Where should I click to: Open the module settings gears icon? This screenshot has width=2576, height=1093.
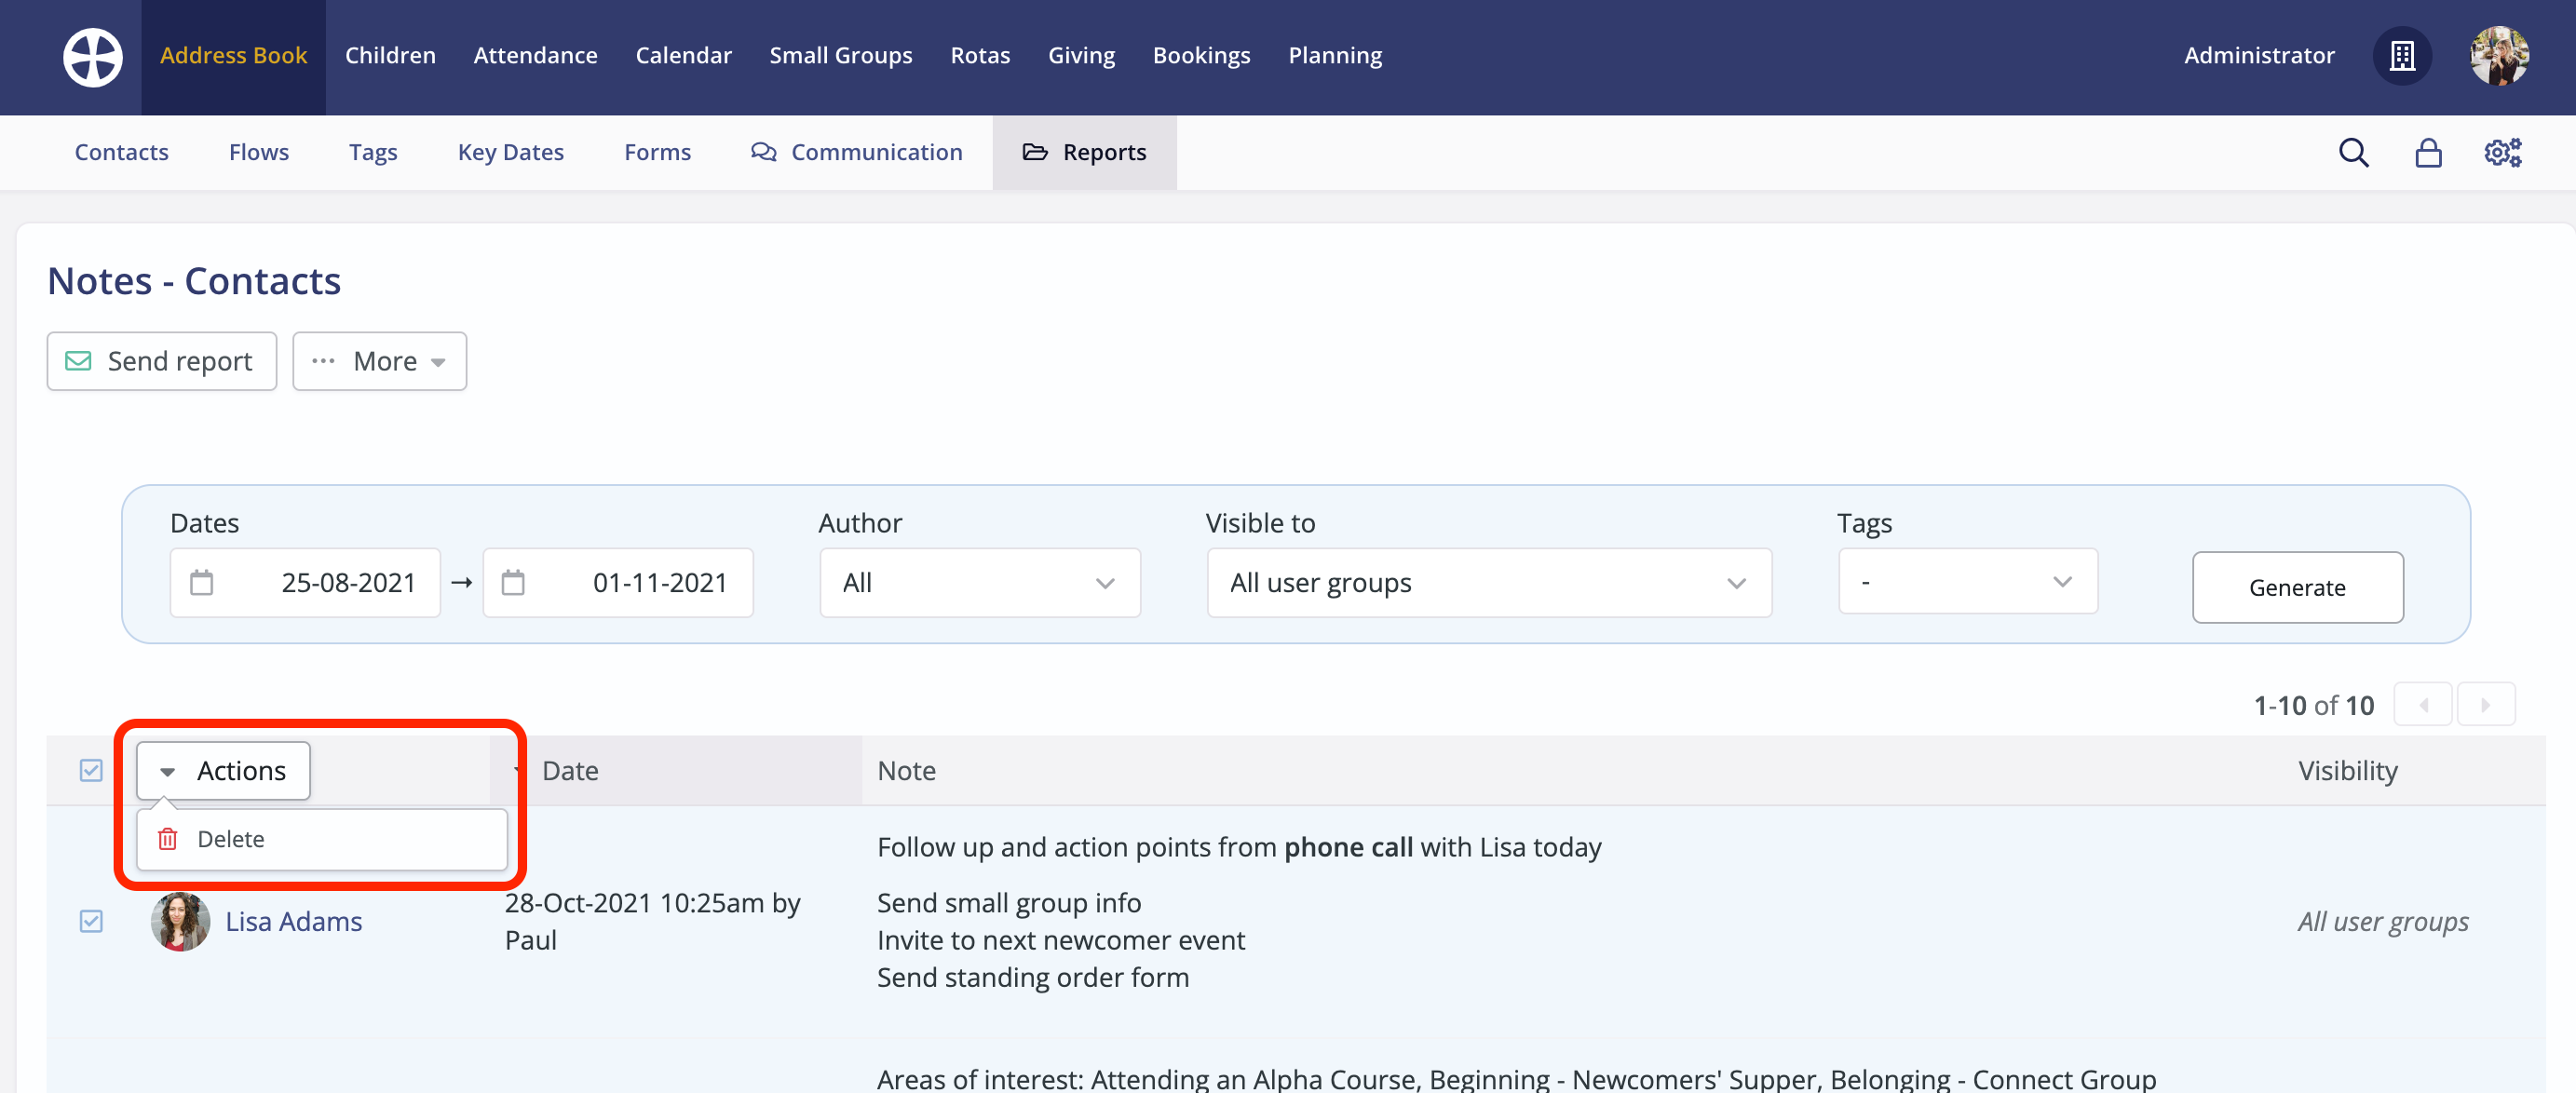point(2502,153)
